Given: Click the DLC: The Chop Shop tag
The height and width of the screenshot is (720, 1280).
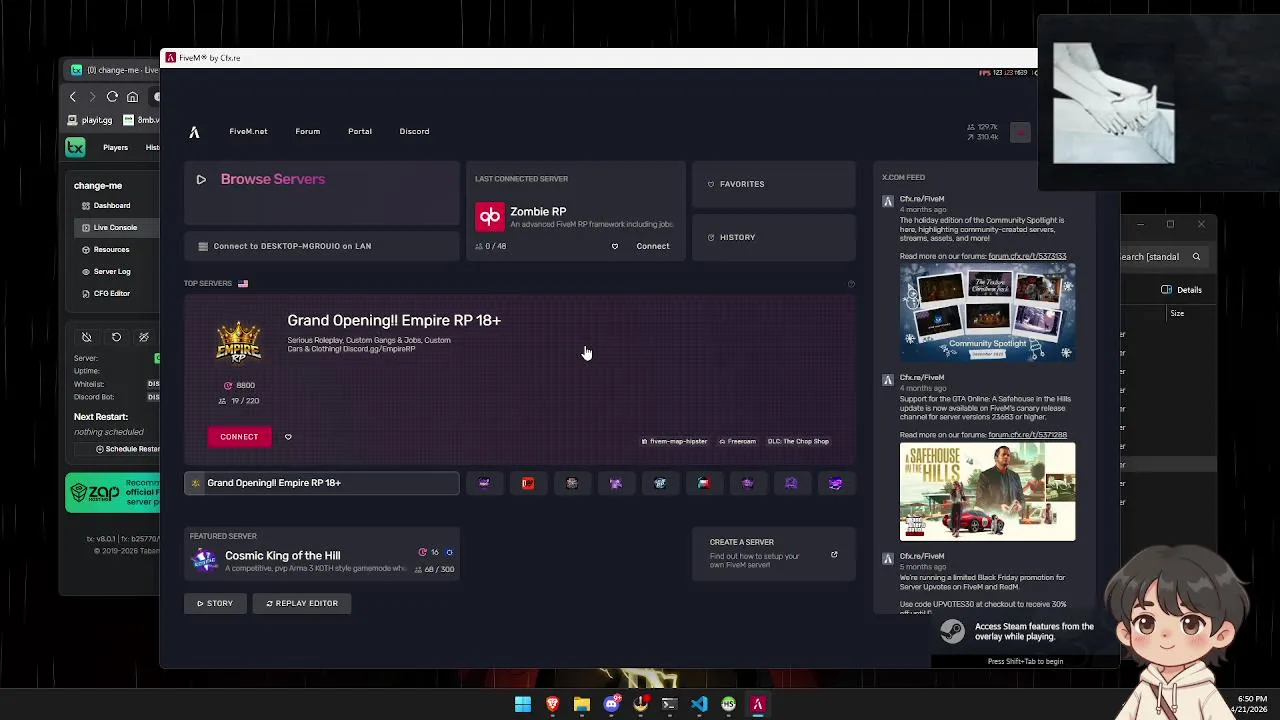Looking at the screenshot, I should [798, 441].
